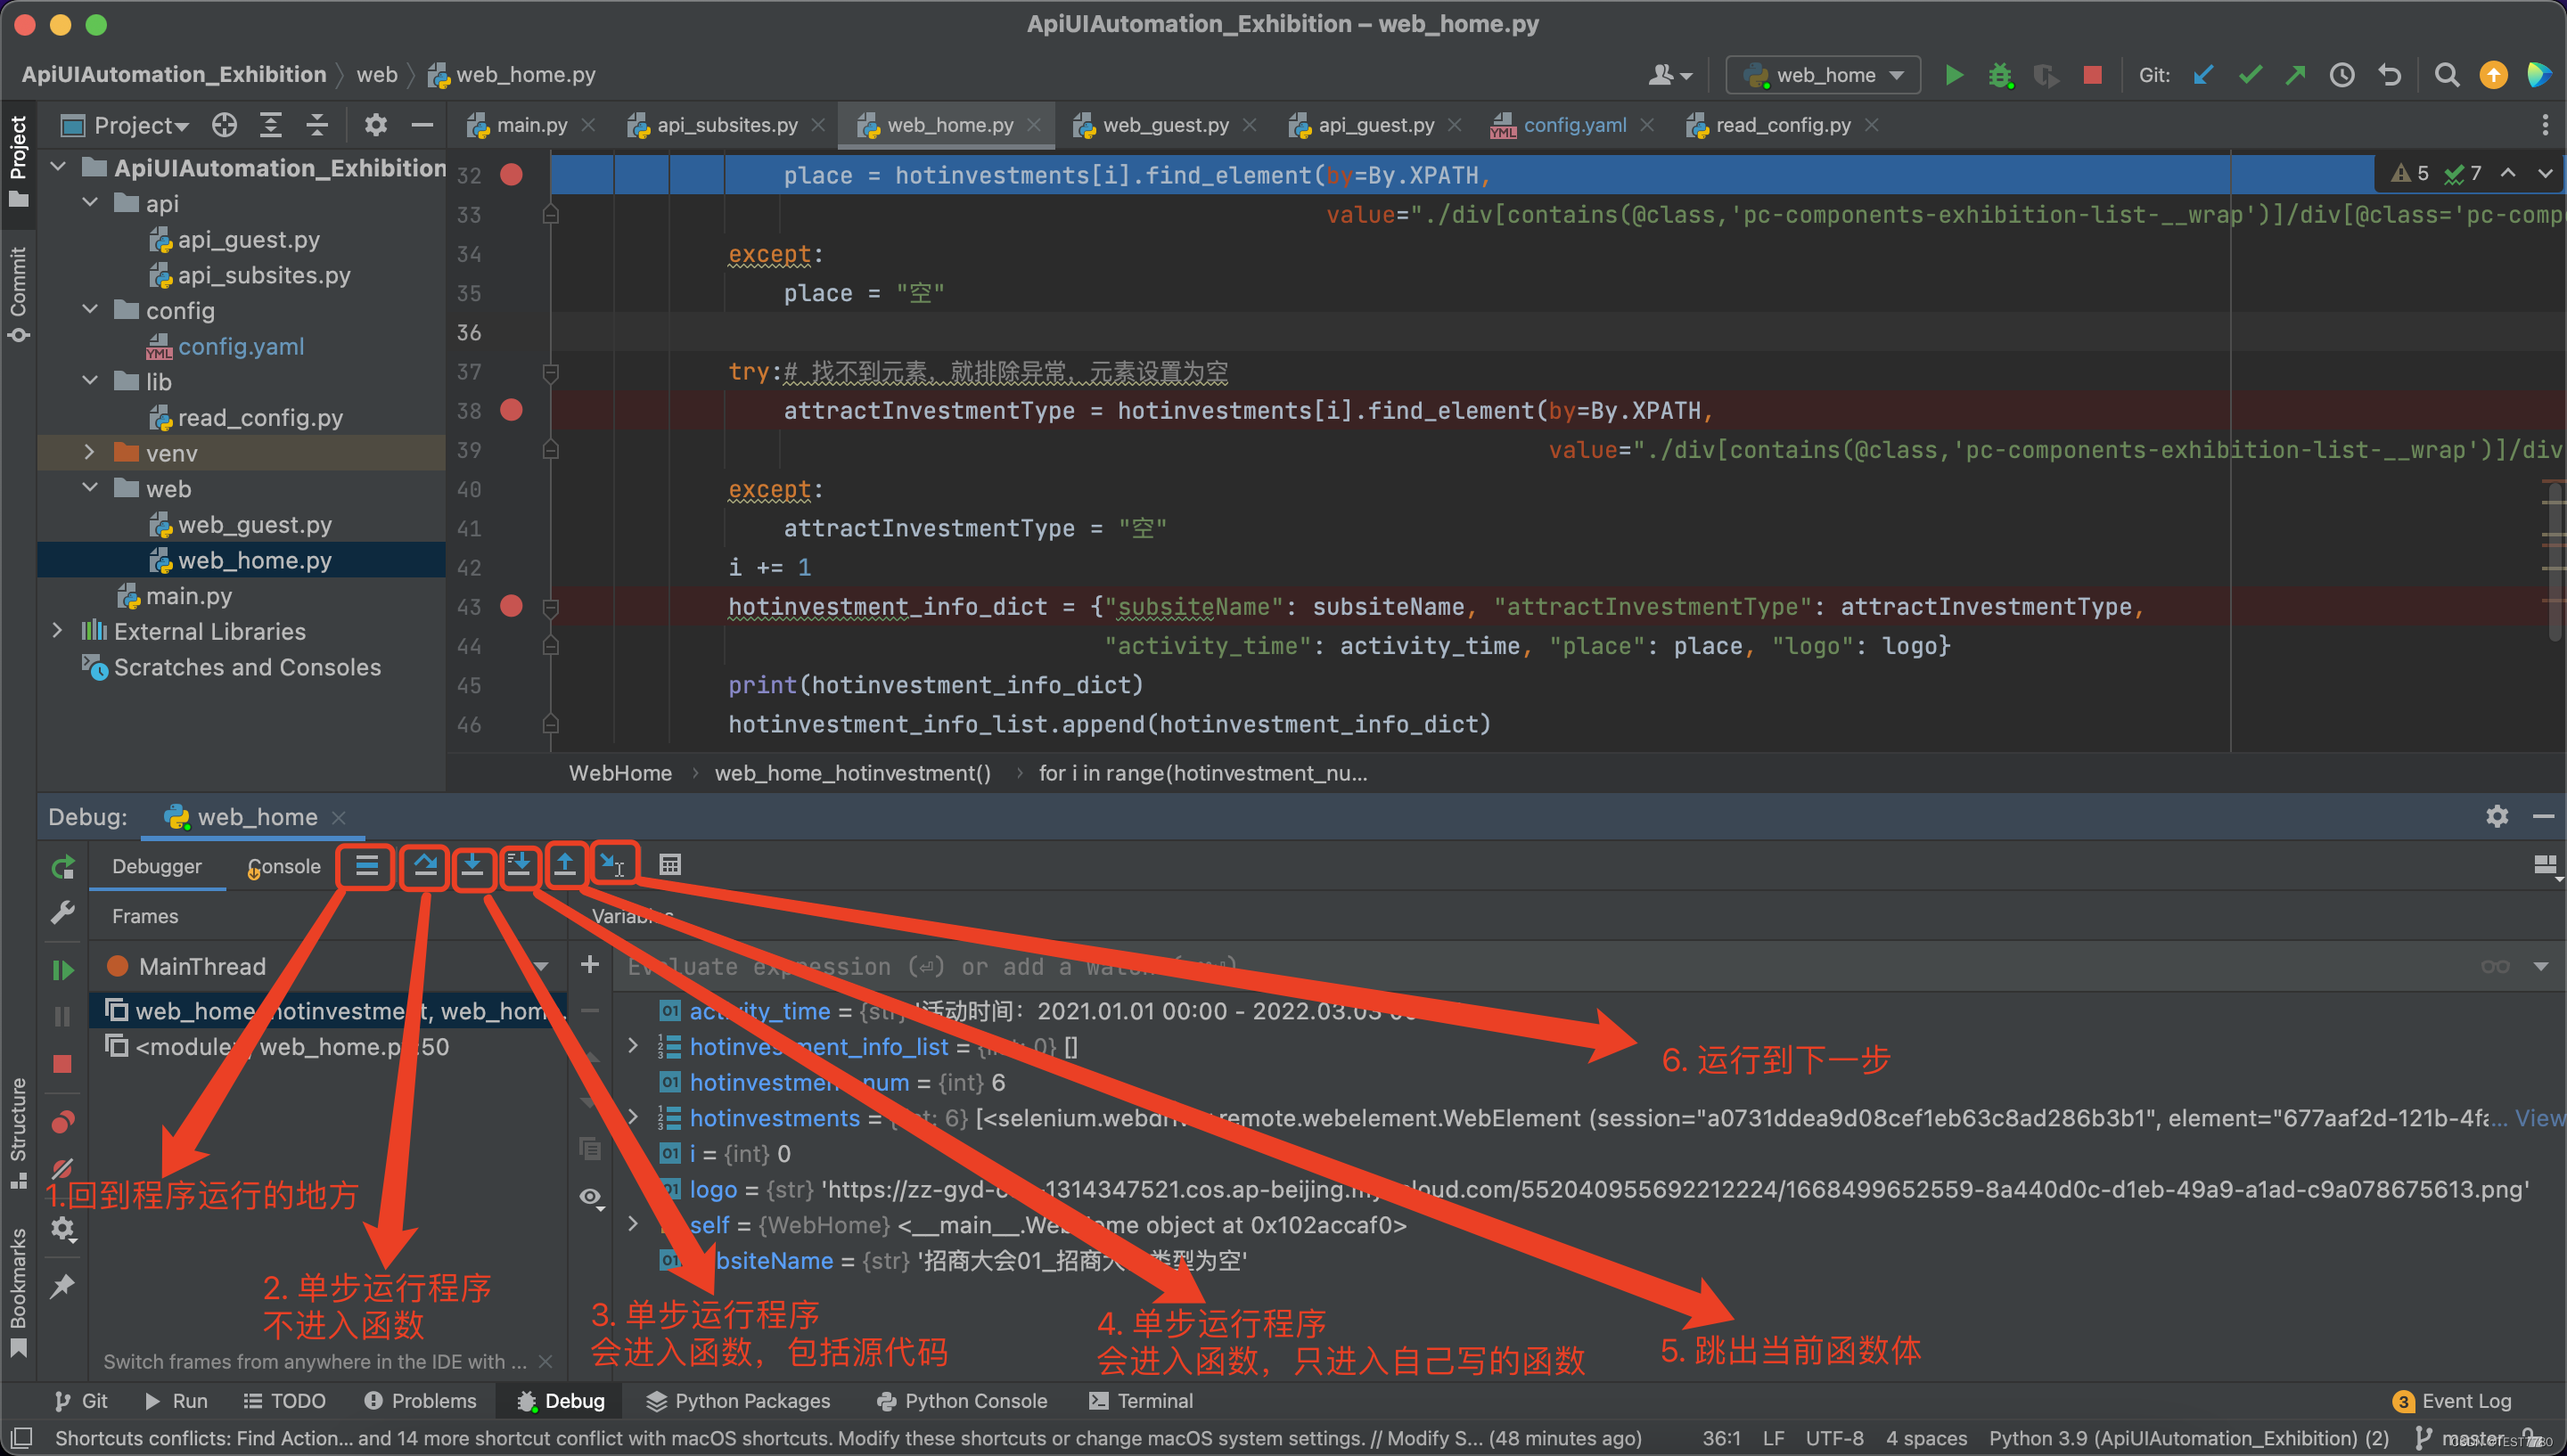Click the Step Over toolbar icon
Screen dimensions: 2567x1456
click(x=424, y=866)
